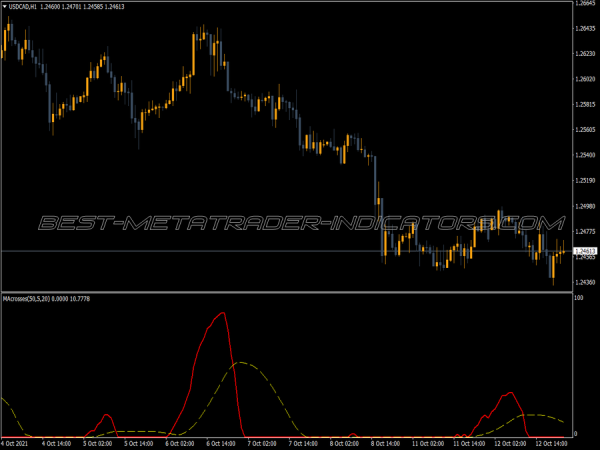
Task: Click the 12 Oct 14:00 time label
Action: tap(551, 444)
